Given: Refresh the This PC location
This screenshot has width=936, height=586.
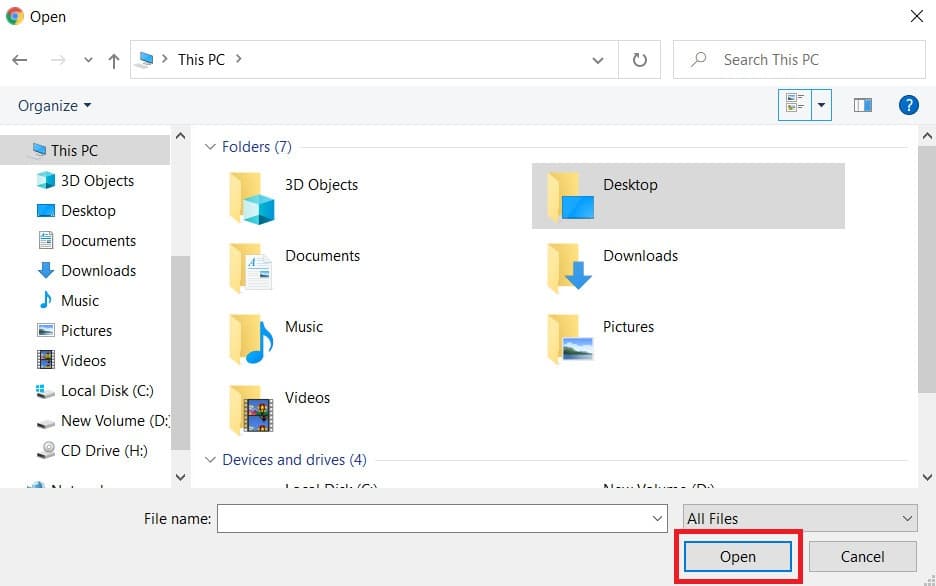Looking at the screenshot, I should [640, 60].
